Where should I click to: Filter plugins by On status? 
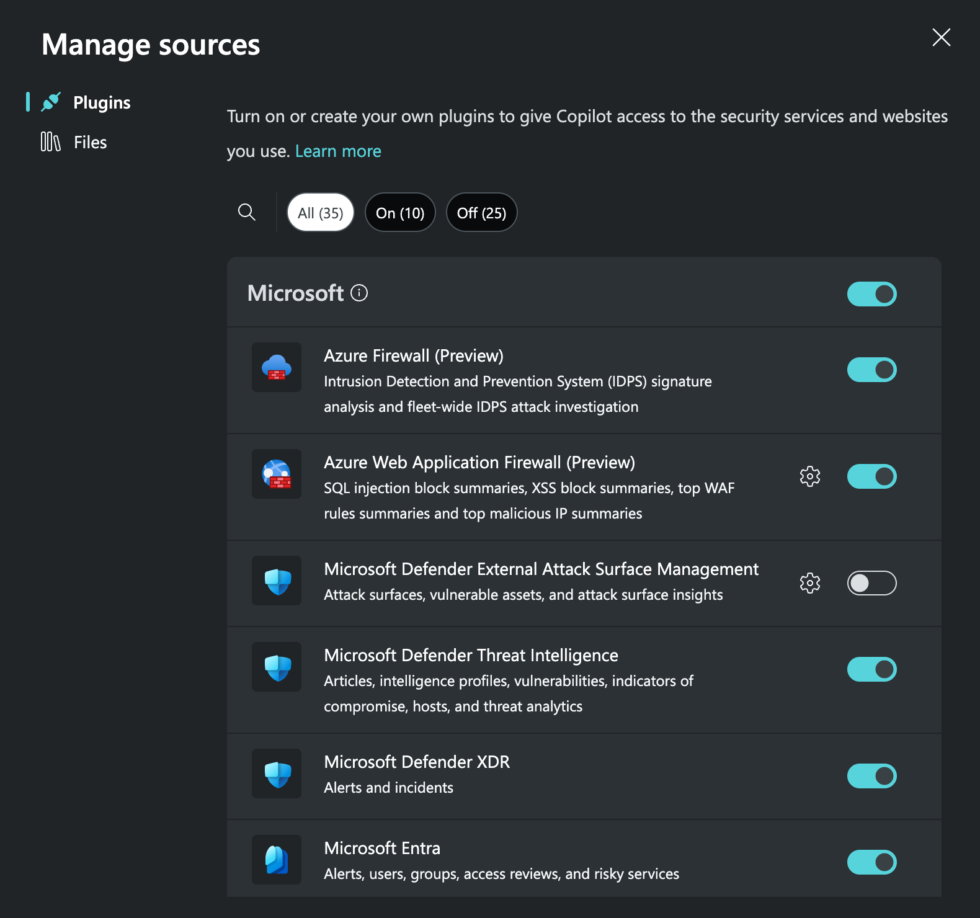(400, 212)
